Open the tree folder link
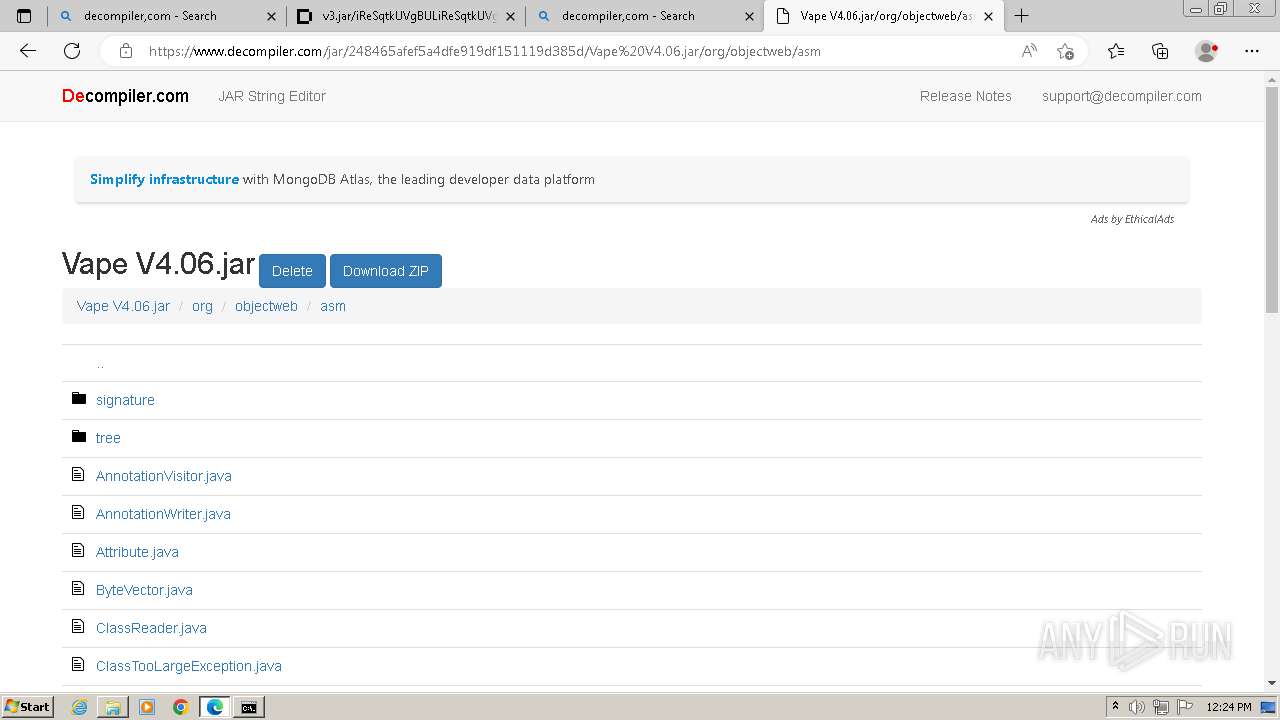Image resolution: width=1280 pixels, height=720 pixels. tap(108, 438)
